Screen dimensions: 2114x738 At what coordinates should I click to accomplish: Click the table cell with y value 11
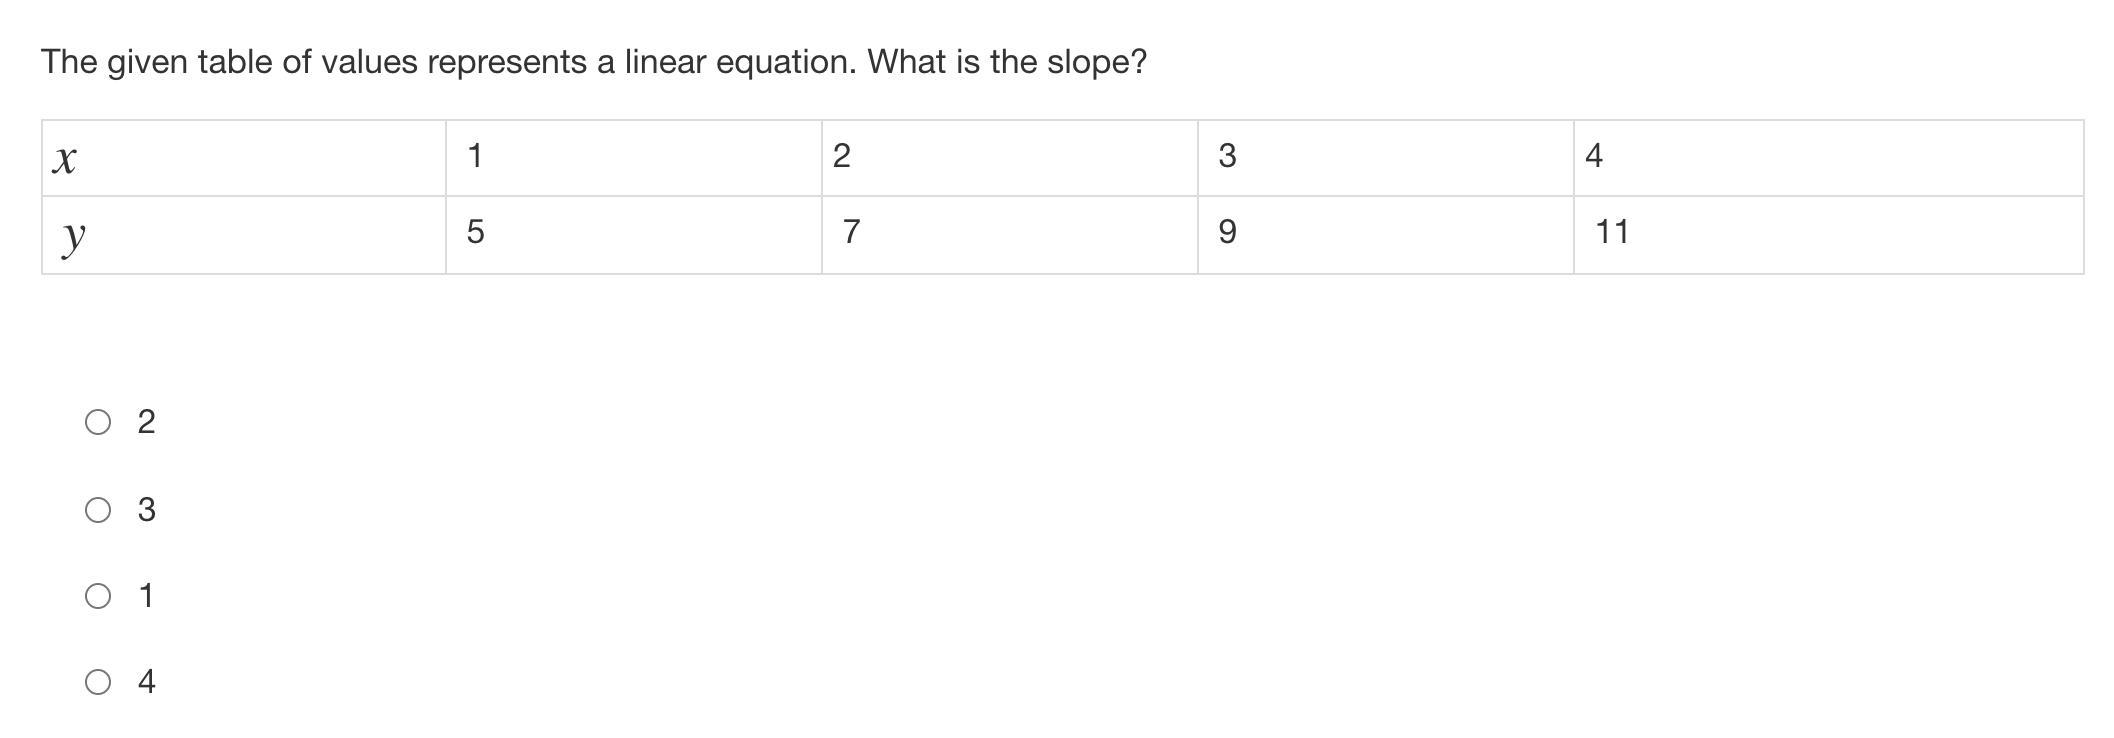point(1828,235)
